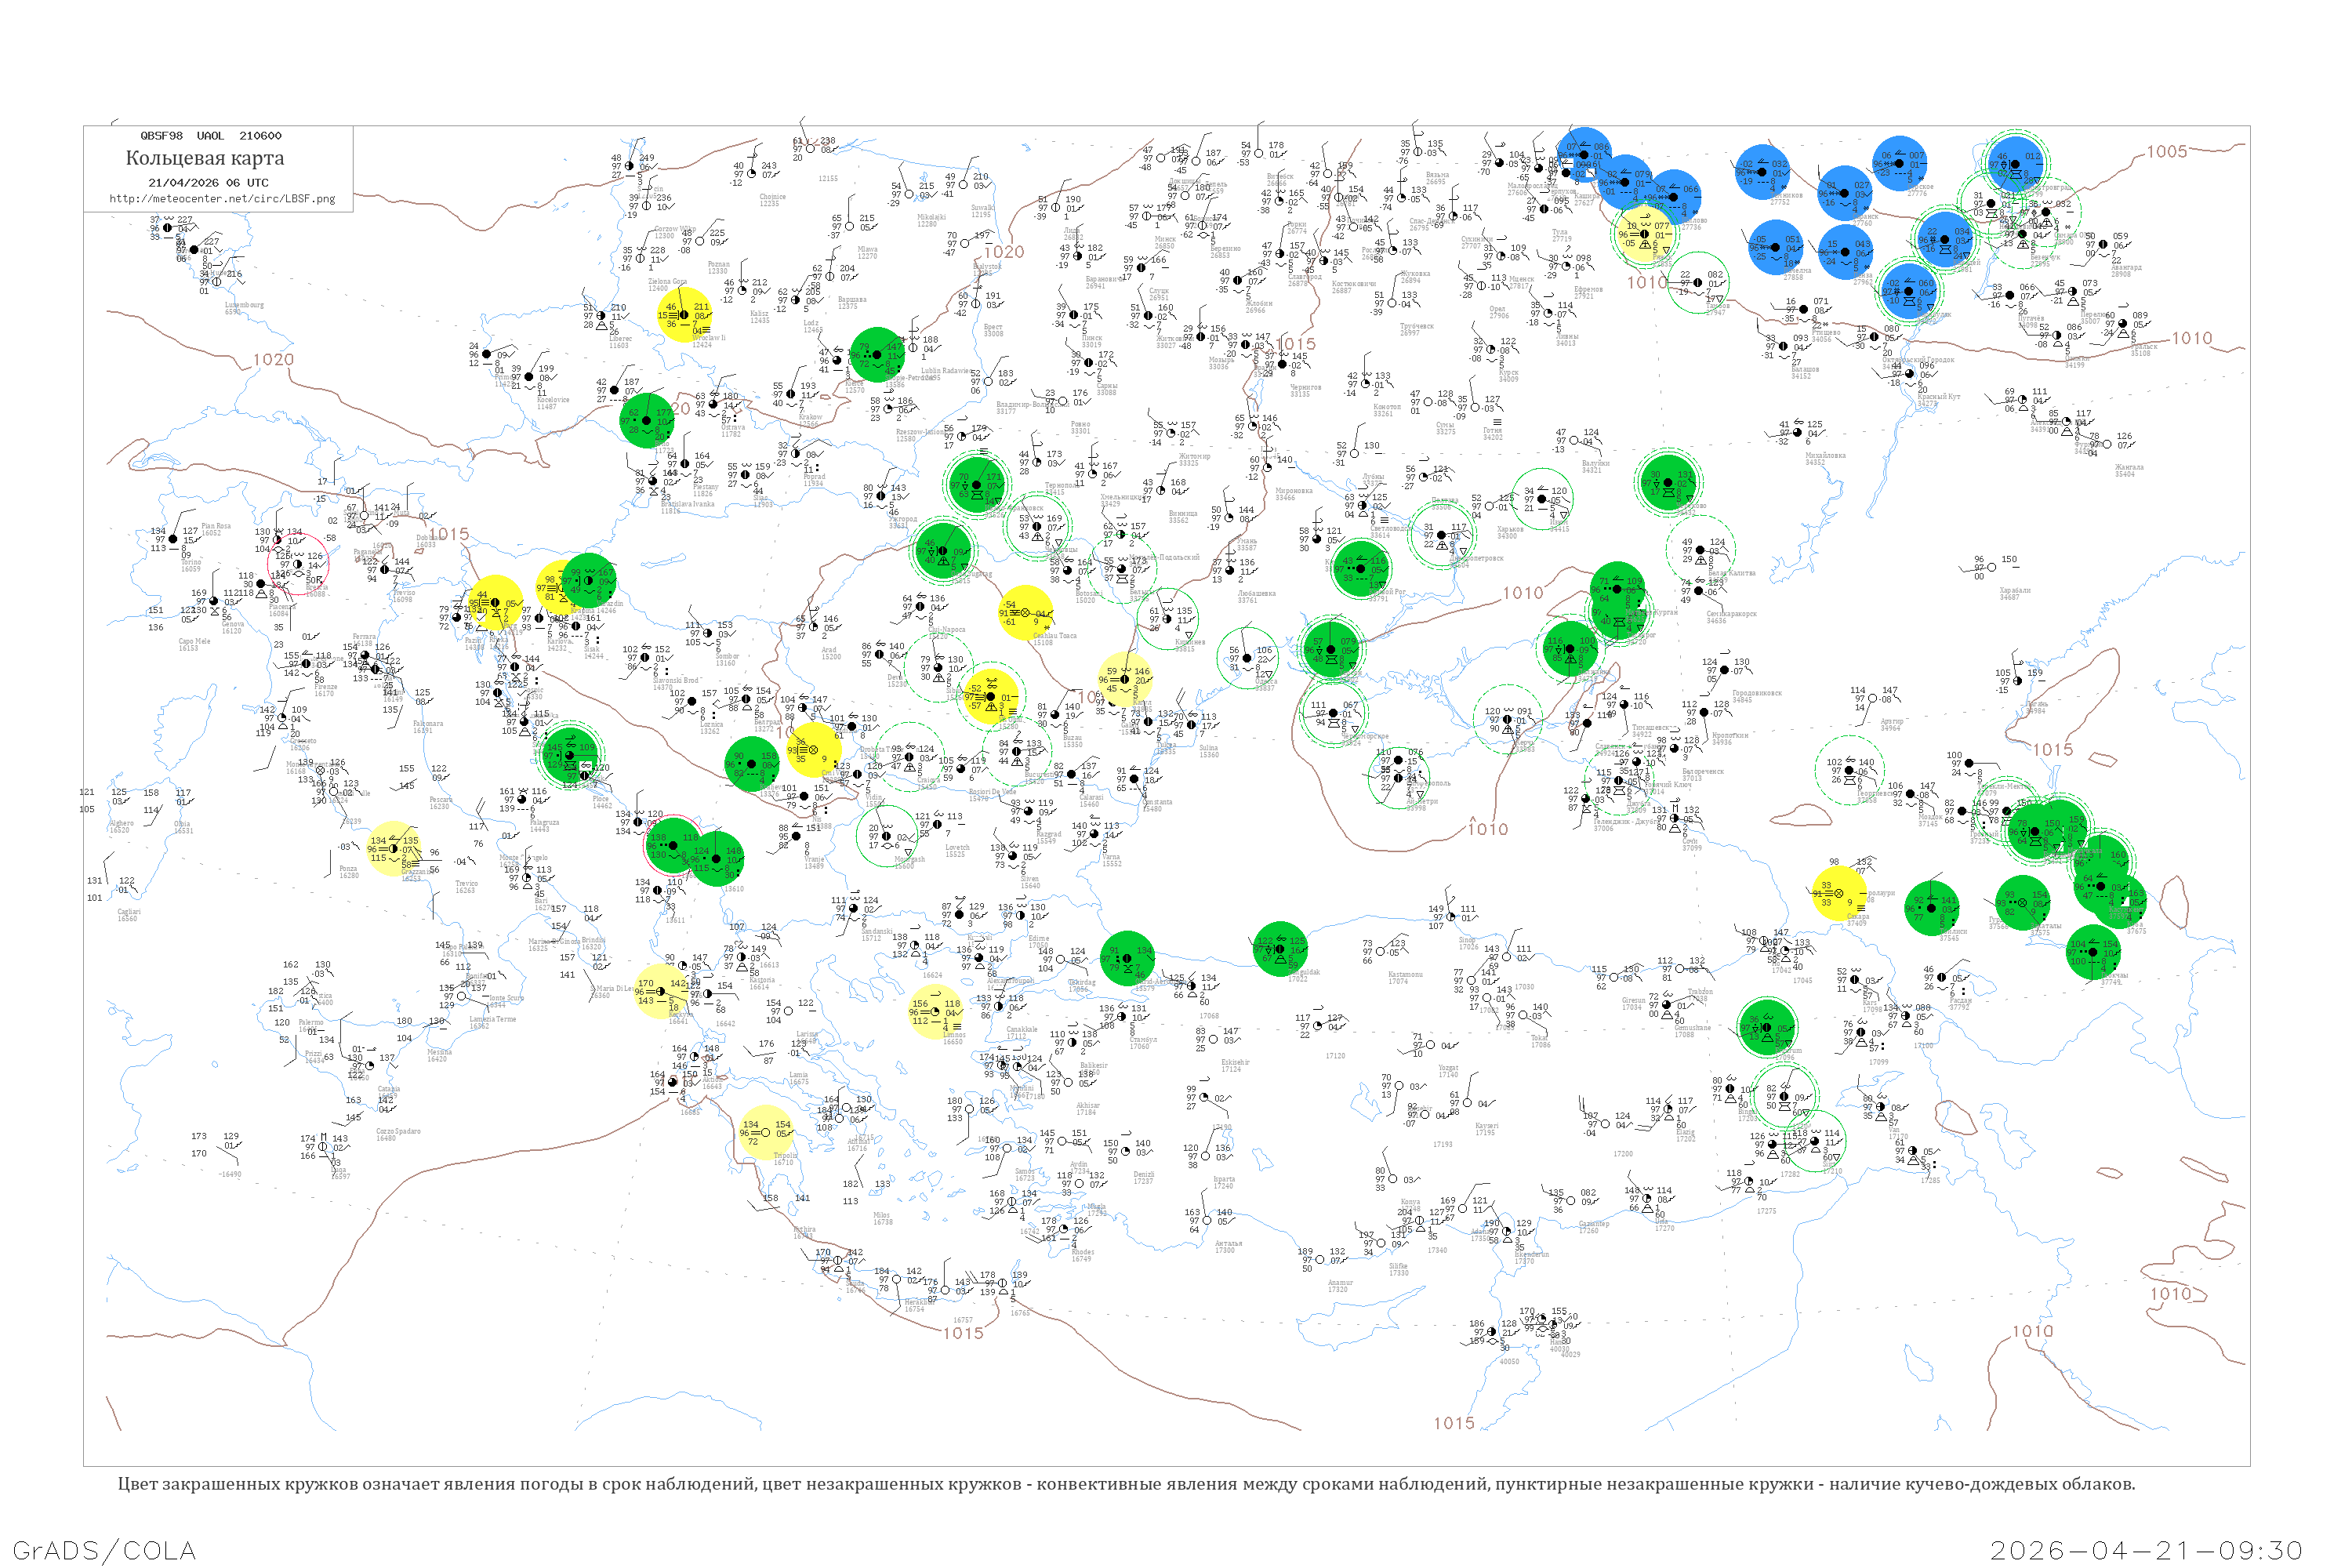Select the green circle at Erzurum station
The height and width of the screenshot is (1568, 2352).
[1767, 1027]
